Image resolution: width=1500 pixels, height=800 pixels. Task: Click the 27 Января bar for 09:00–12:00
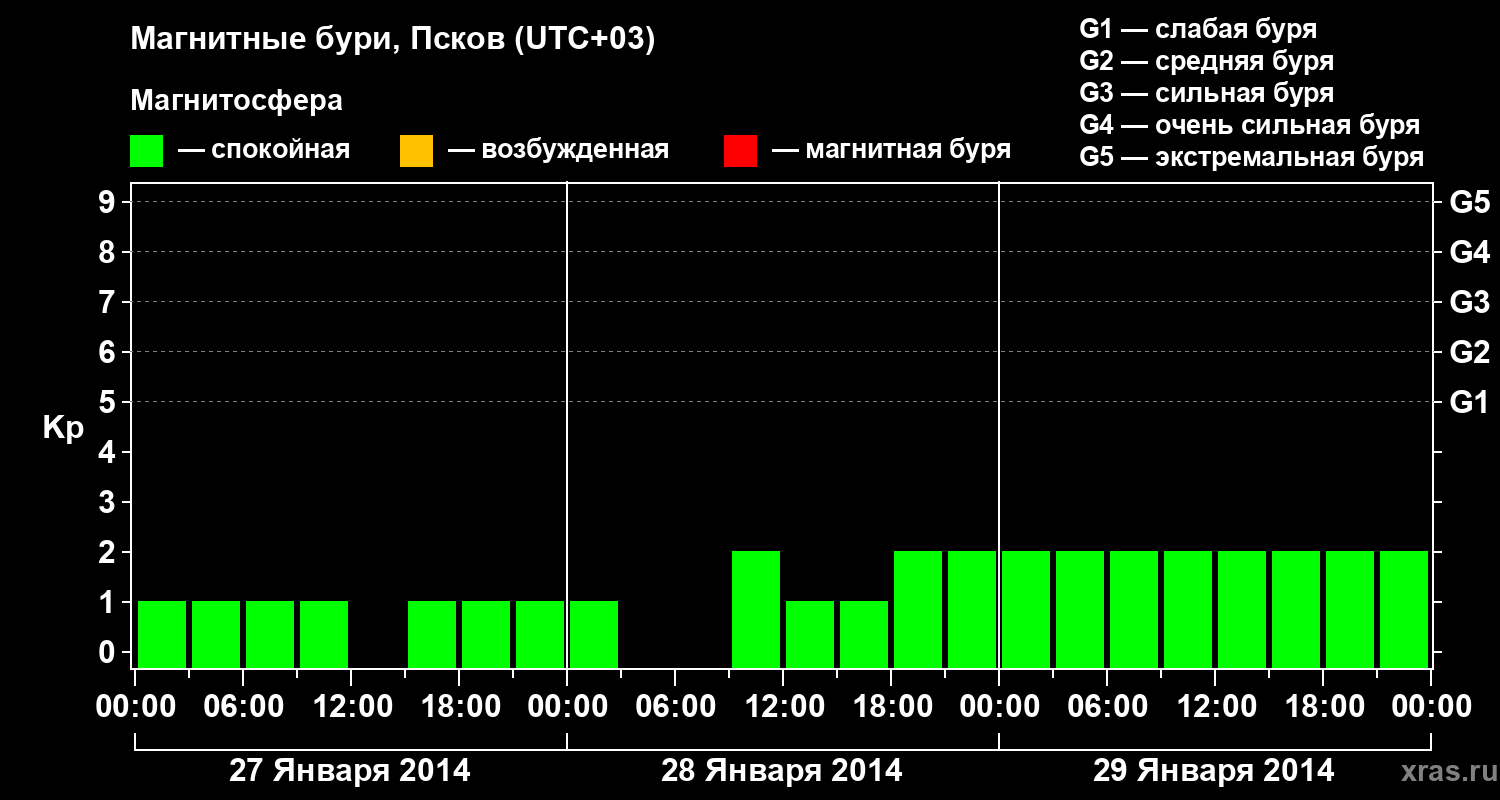tap(324, 634)
